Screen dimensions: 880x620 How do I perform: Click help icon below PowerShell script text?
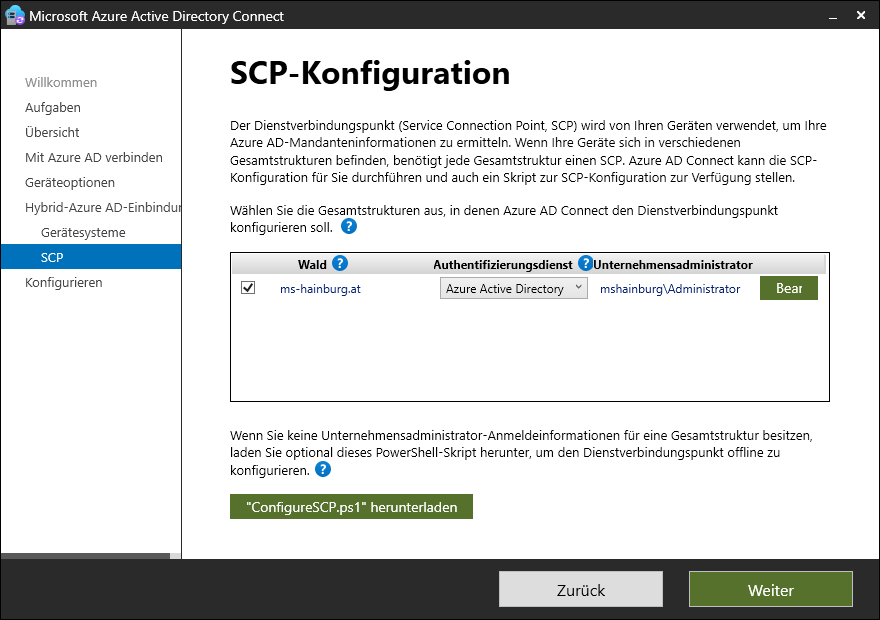coord(322,469)
